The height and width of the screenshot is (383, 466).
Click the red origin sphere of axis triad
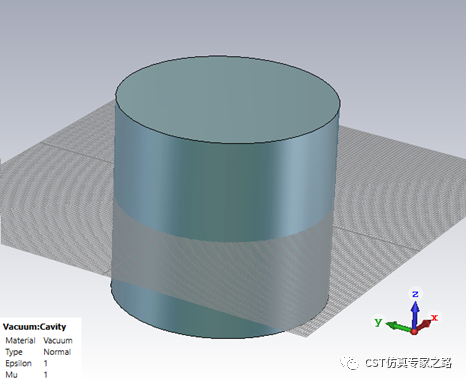pos(414,331)
